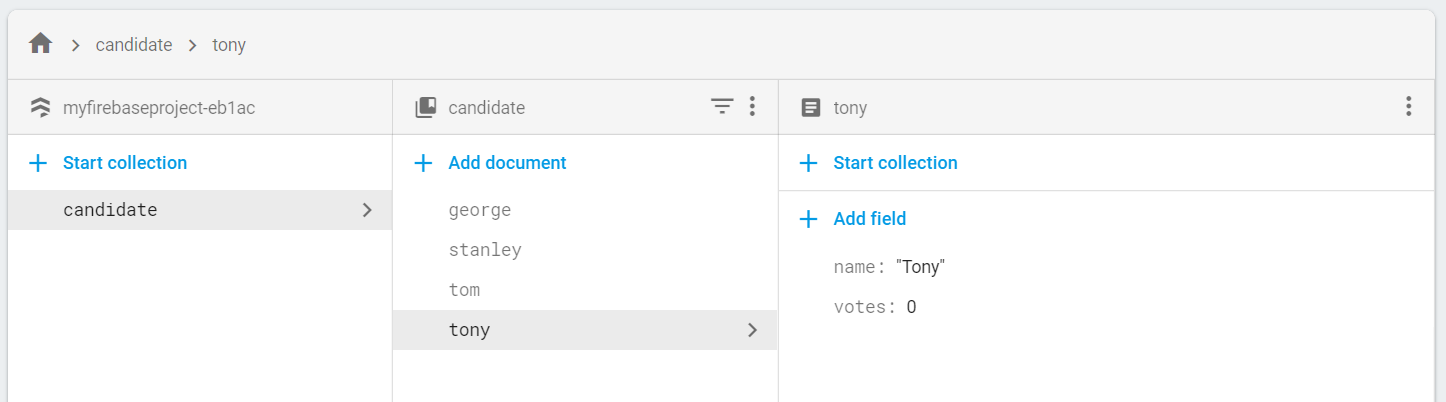1446x402 pixels.
Task: Select tony in the breadcrumb path
Action: click(x=229, y=45)
